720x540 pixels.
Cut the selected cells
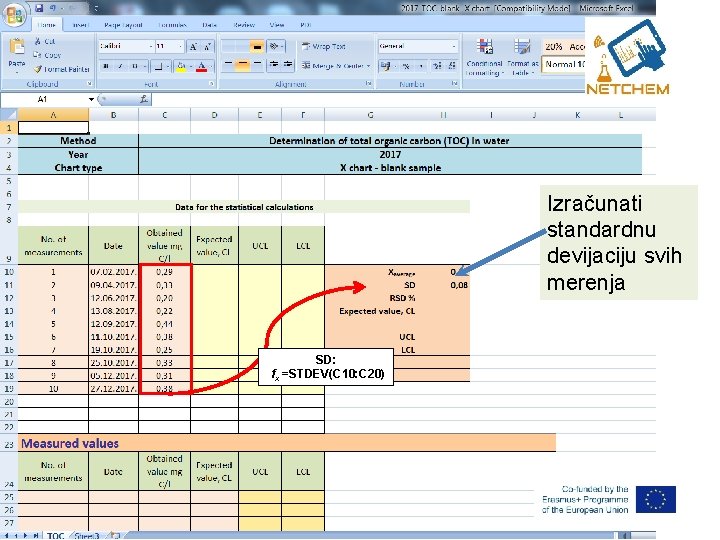coord(45,41)
